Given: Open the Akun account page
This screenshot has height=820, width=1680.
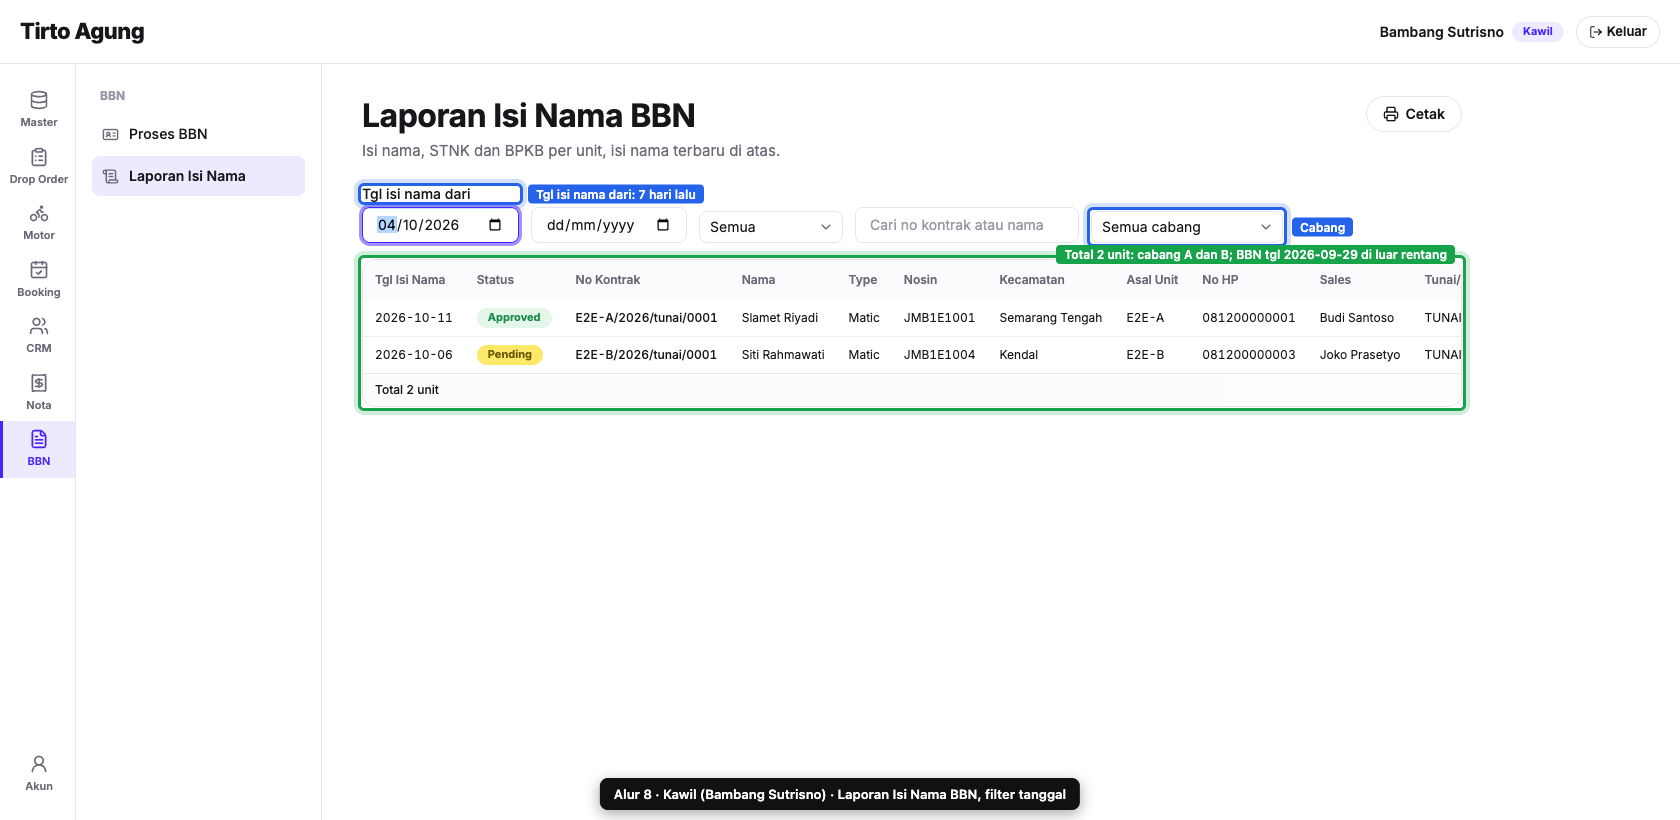Looking at the screenshot, I should (x=38, y=773).
